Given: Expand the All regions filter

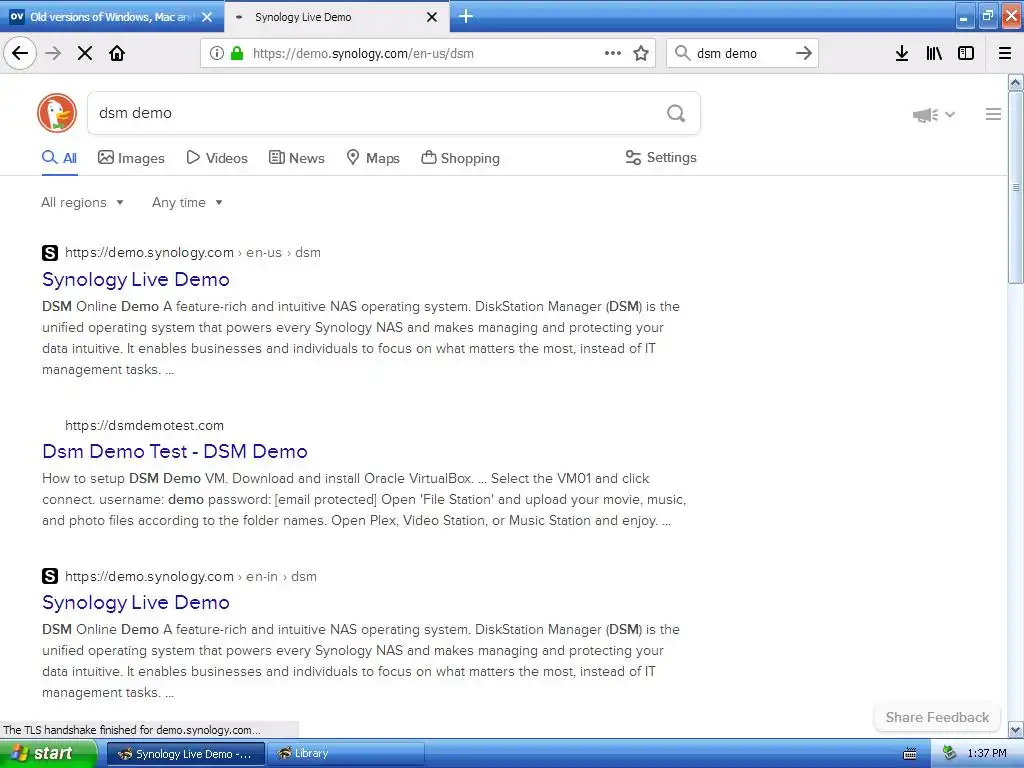Looking at the screenshot, I should click(x=82, y=202).
